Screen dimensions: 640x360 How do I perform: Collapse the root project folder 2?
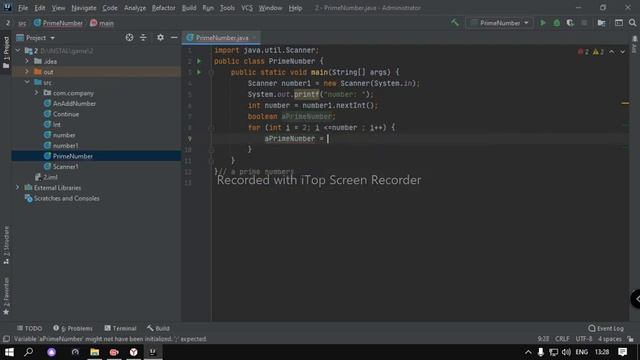(18, 51)
